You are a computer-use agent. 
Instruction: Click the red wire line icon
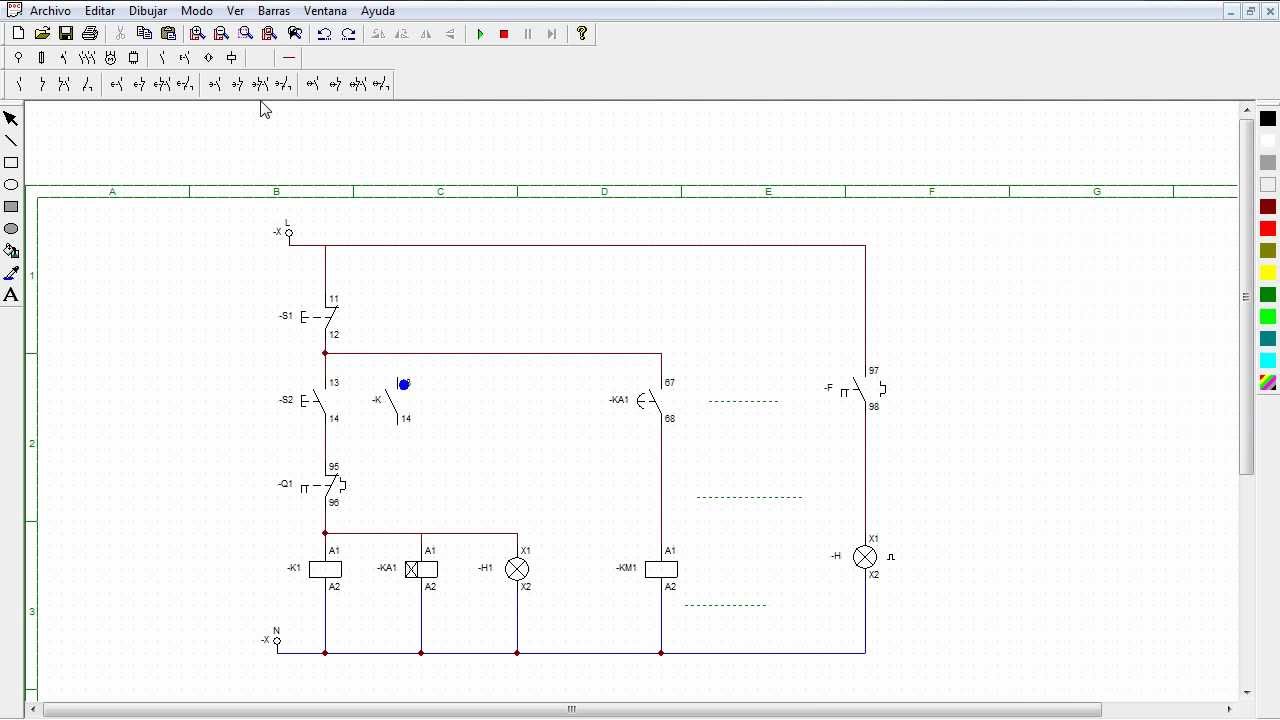tap(289, 58)
